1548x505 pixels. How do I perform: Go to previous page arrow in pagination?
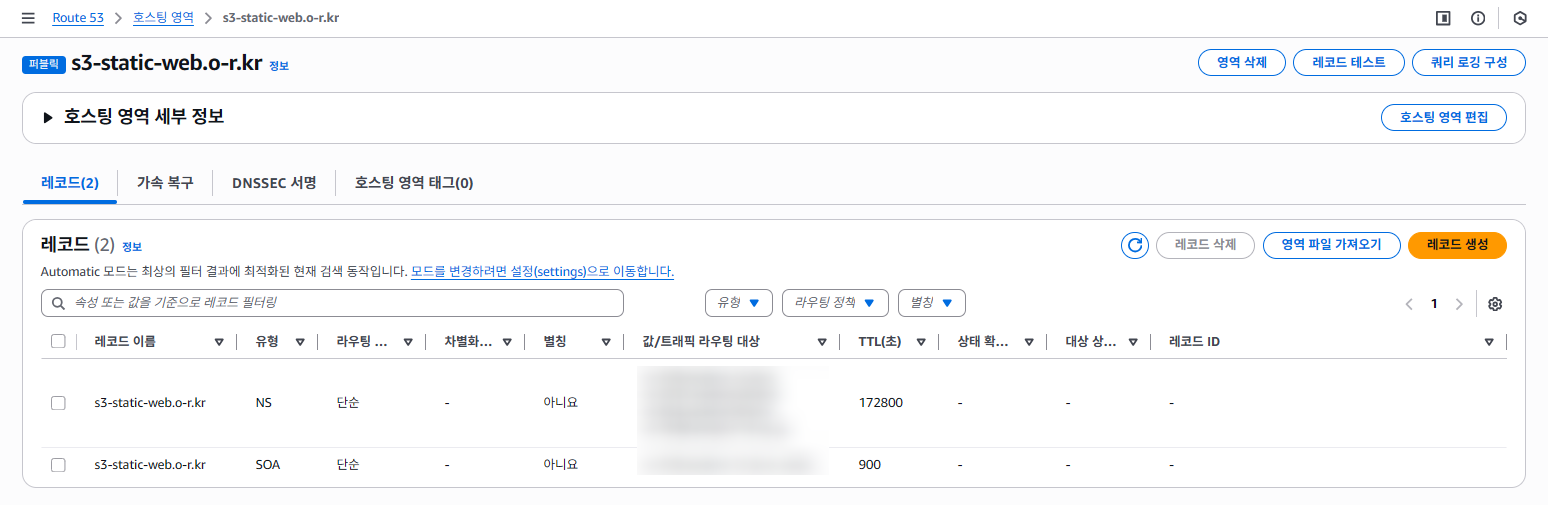(x=1409, y=304)
